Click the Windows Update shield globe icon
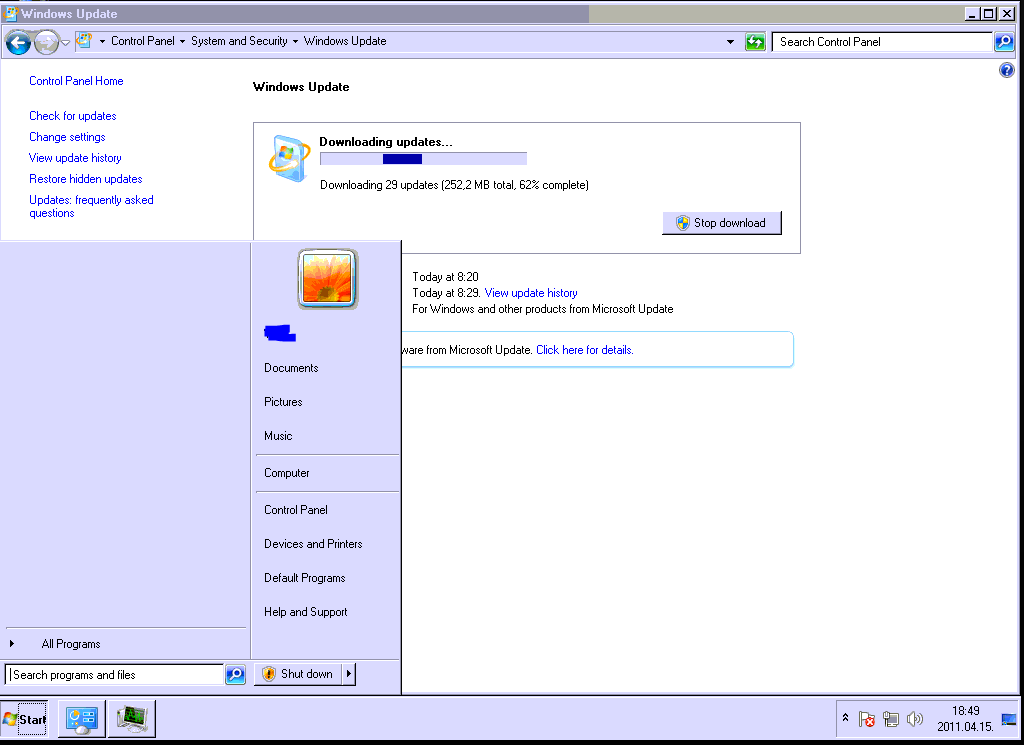 coord(289,159)
